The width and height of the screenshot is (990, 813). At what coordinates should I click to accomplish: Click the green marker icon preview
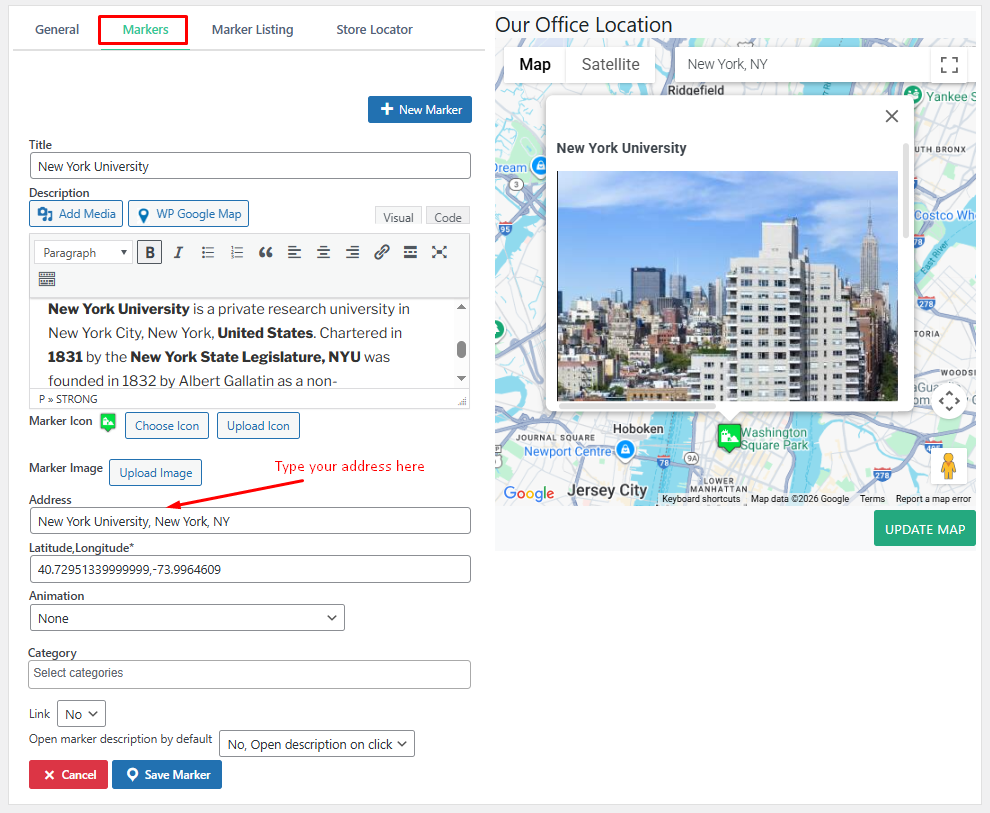(x=108, y=422)
